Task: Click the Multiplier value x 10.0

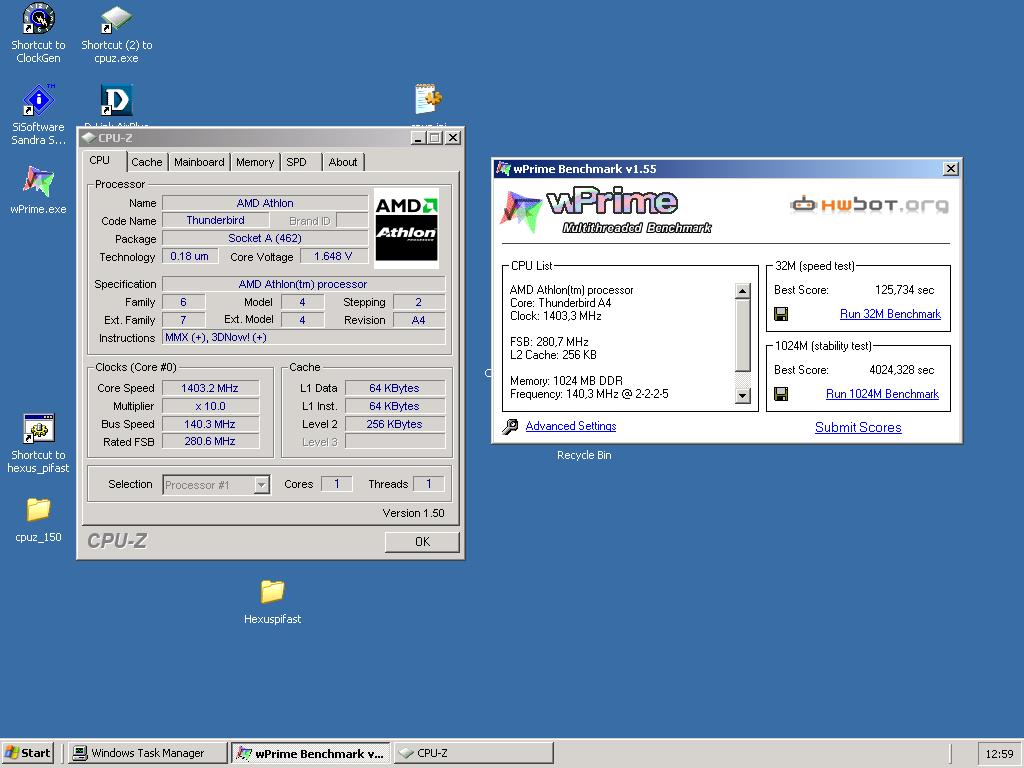Action: (x=210, y=406)
